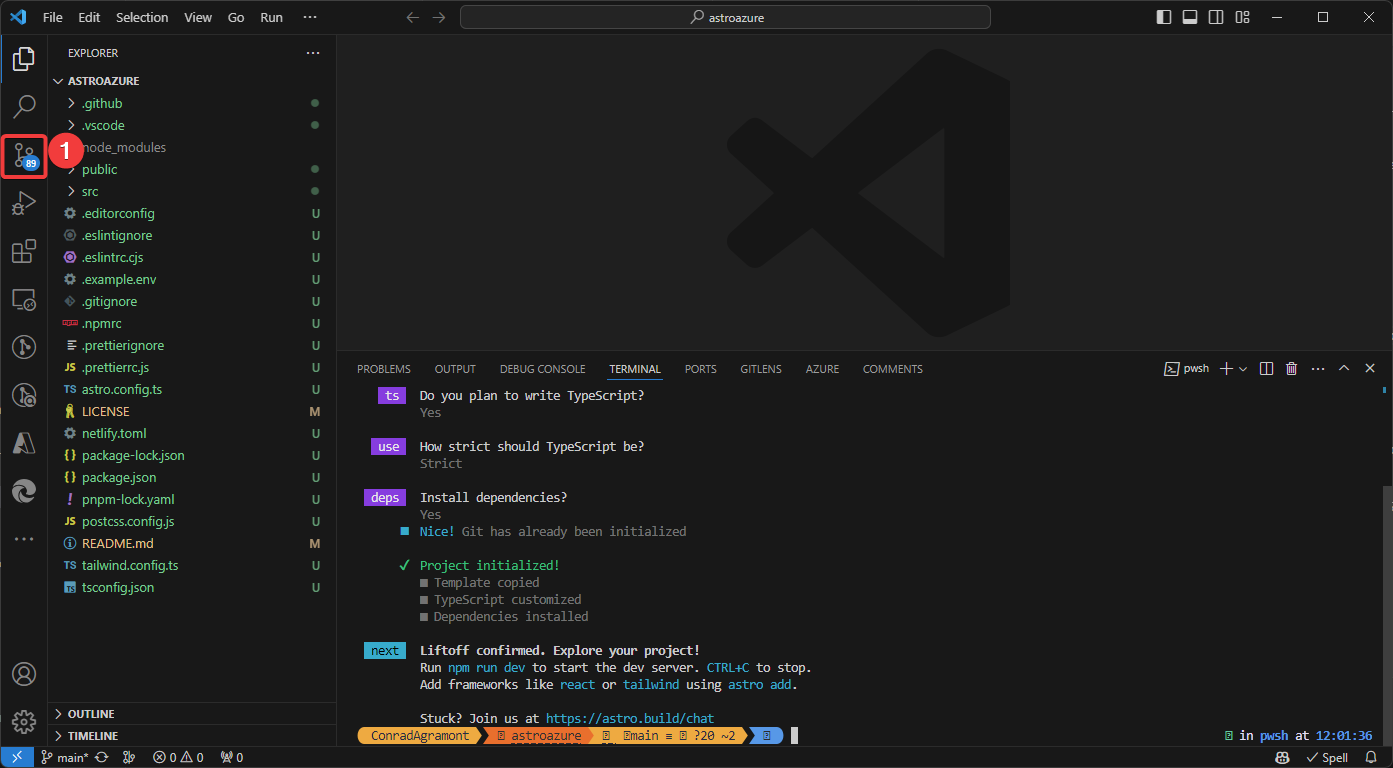Open the Customize Layout control
Viewport: 1393px width, 768px height.
pos(1242,17)
